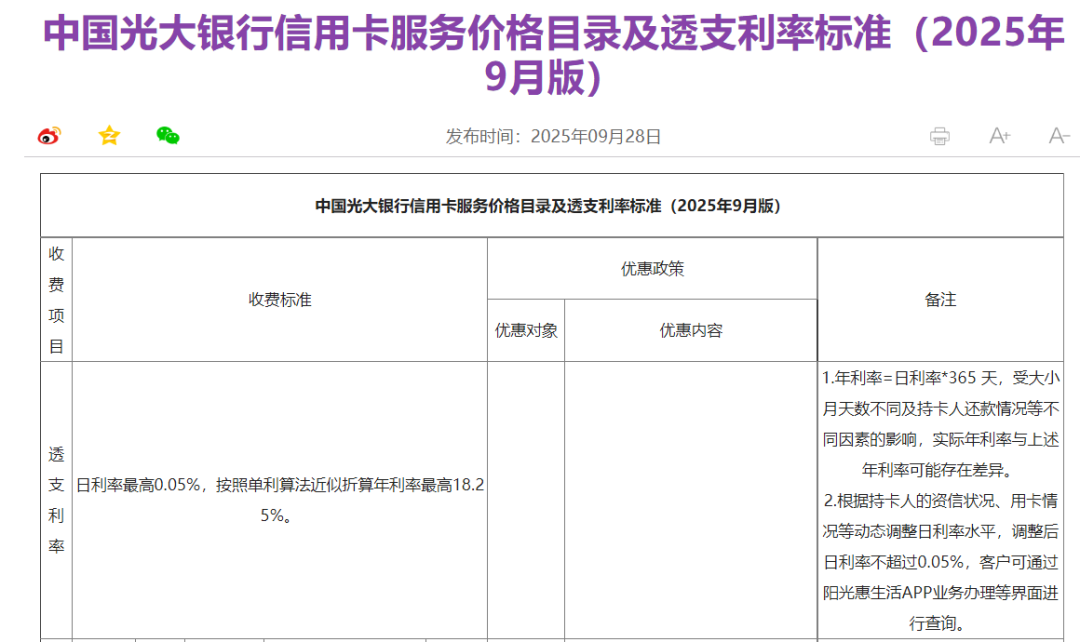The width and height of the screenshot is (1080, 642).
Task: Click the 透支利率 row label
Action: (57, 500)
